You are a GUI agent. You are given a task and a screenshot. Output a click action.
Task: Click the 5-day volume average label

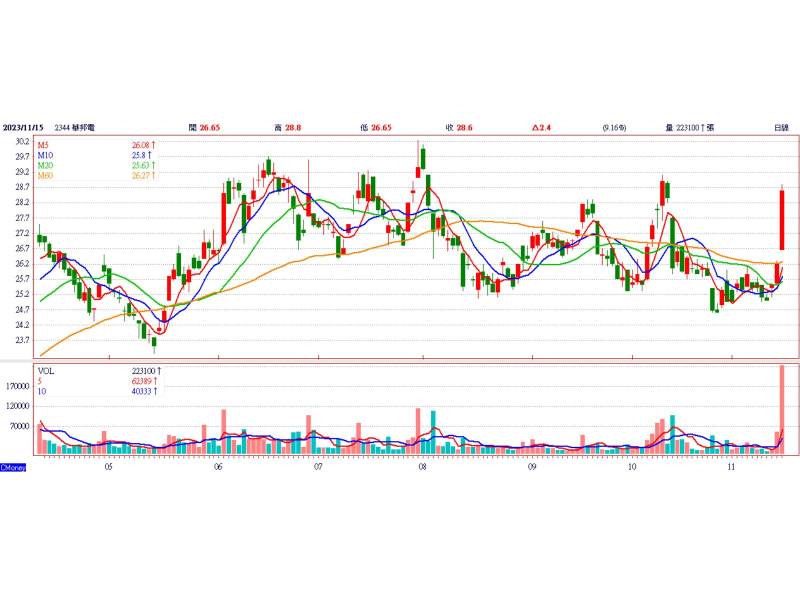coord(40,381)
